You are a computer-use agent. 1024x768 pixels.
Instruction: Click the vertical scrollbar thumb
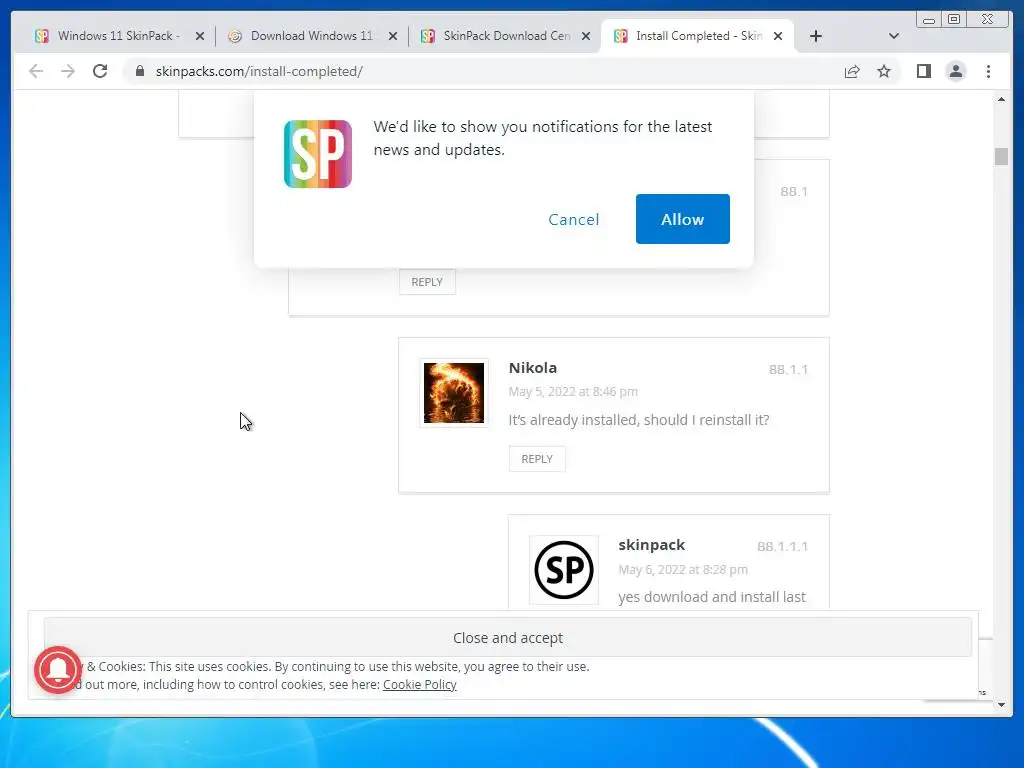point(1001,156)
